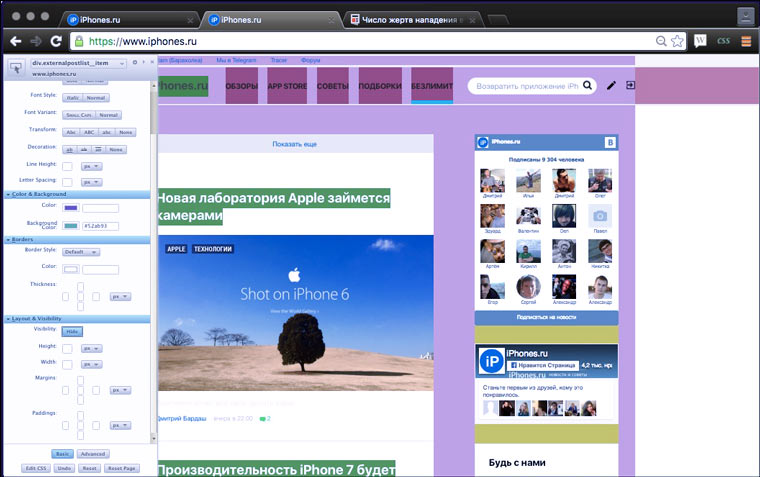
Task: Click the login icon in site header
Action: pyautogui.click(x=630, y=85)
